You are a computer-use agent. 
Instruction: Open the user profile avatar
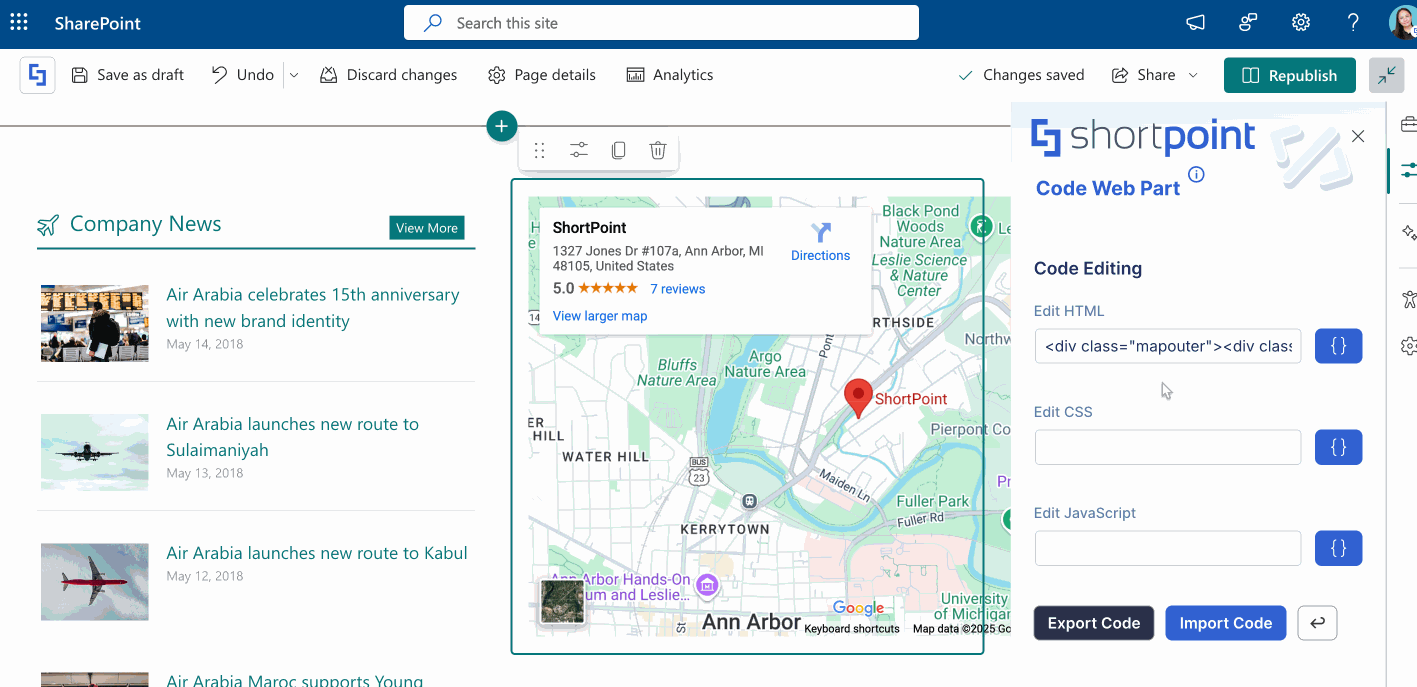pos(1403,22)
